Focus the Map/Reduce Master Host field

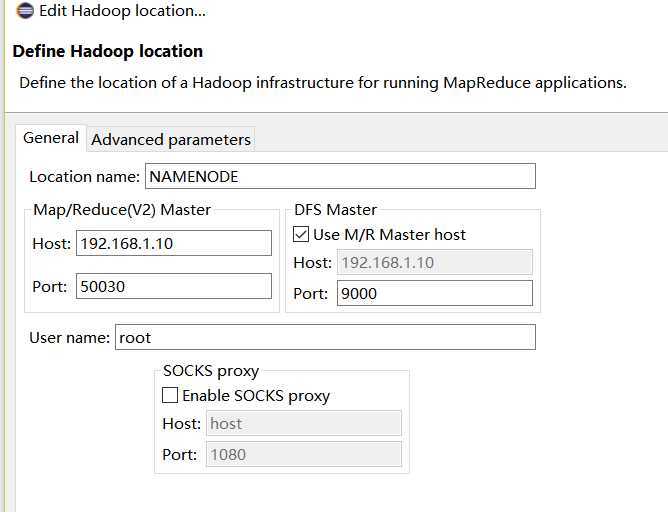click(x=173, y=243)
